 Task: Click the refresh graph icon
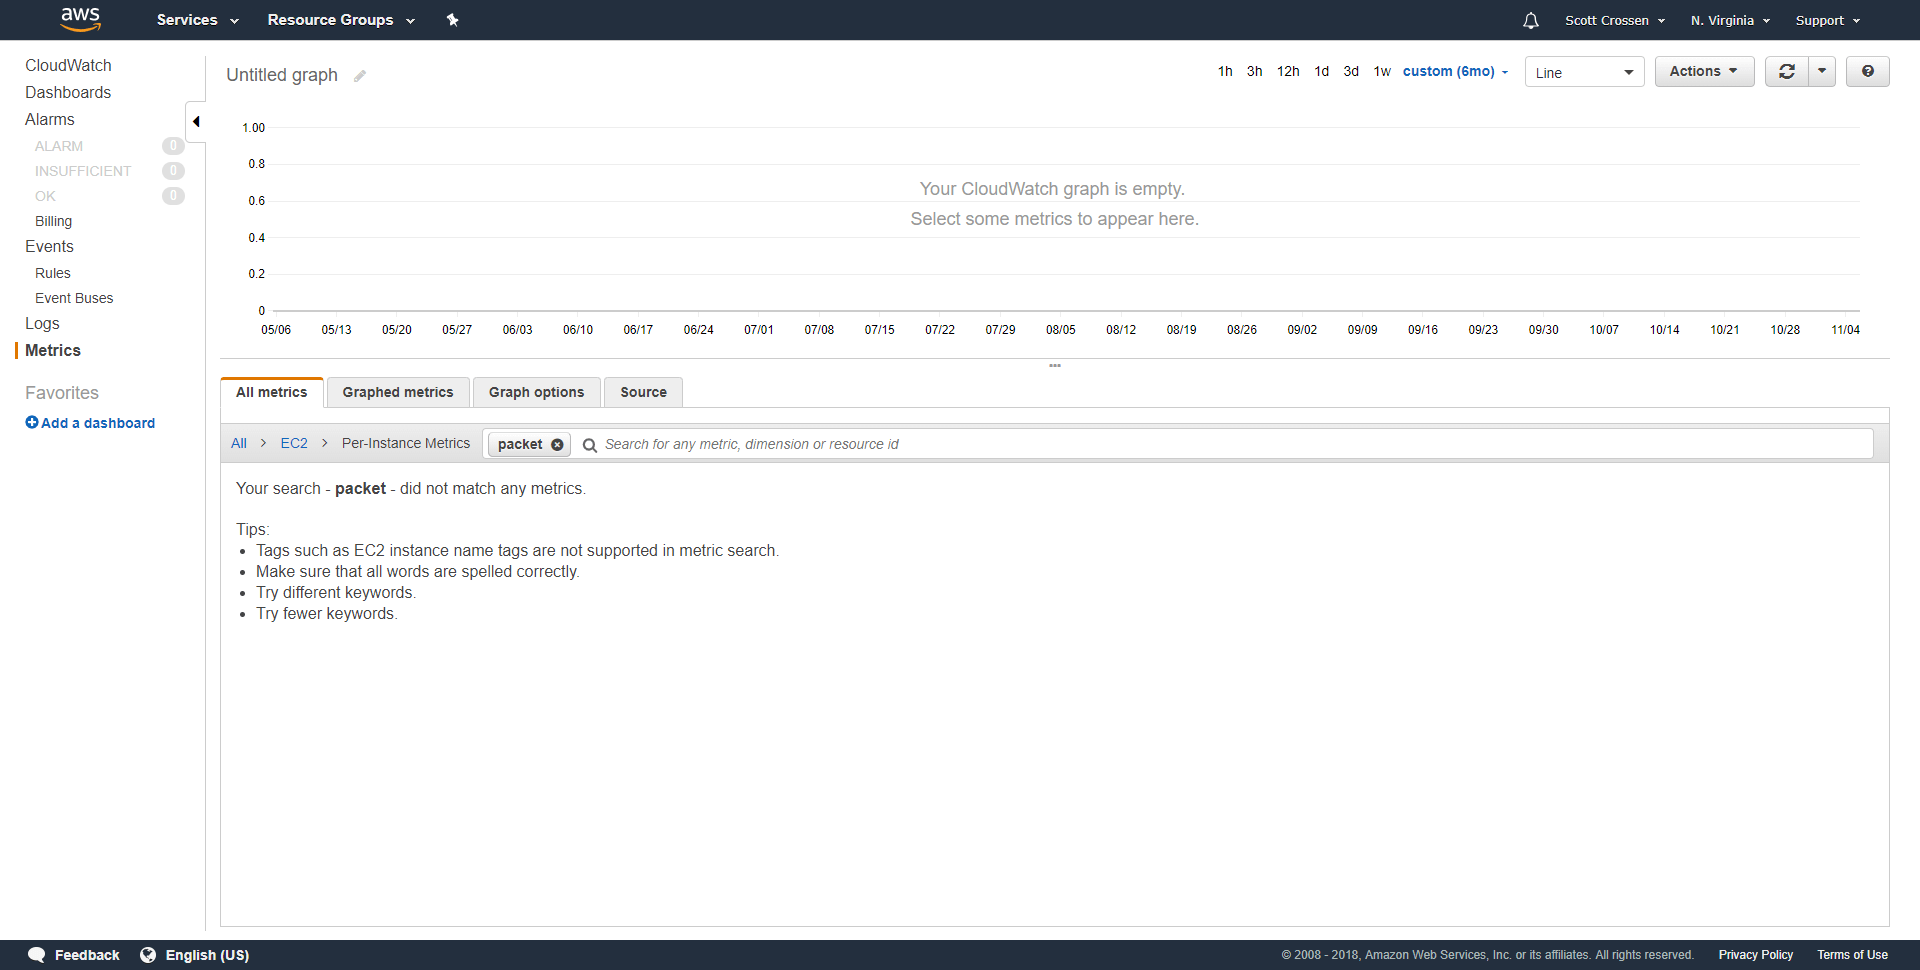click(1789, 71)
